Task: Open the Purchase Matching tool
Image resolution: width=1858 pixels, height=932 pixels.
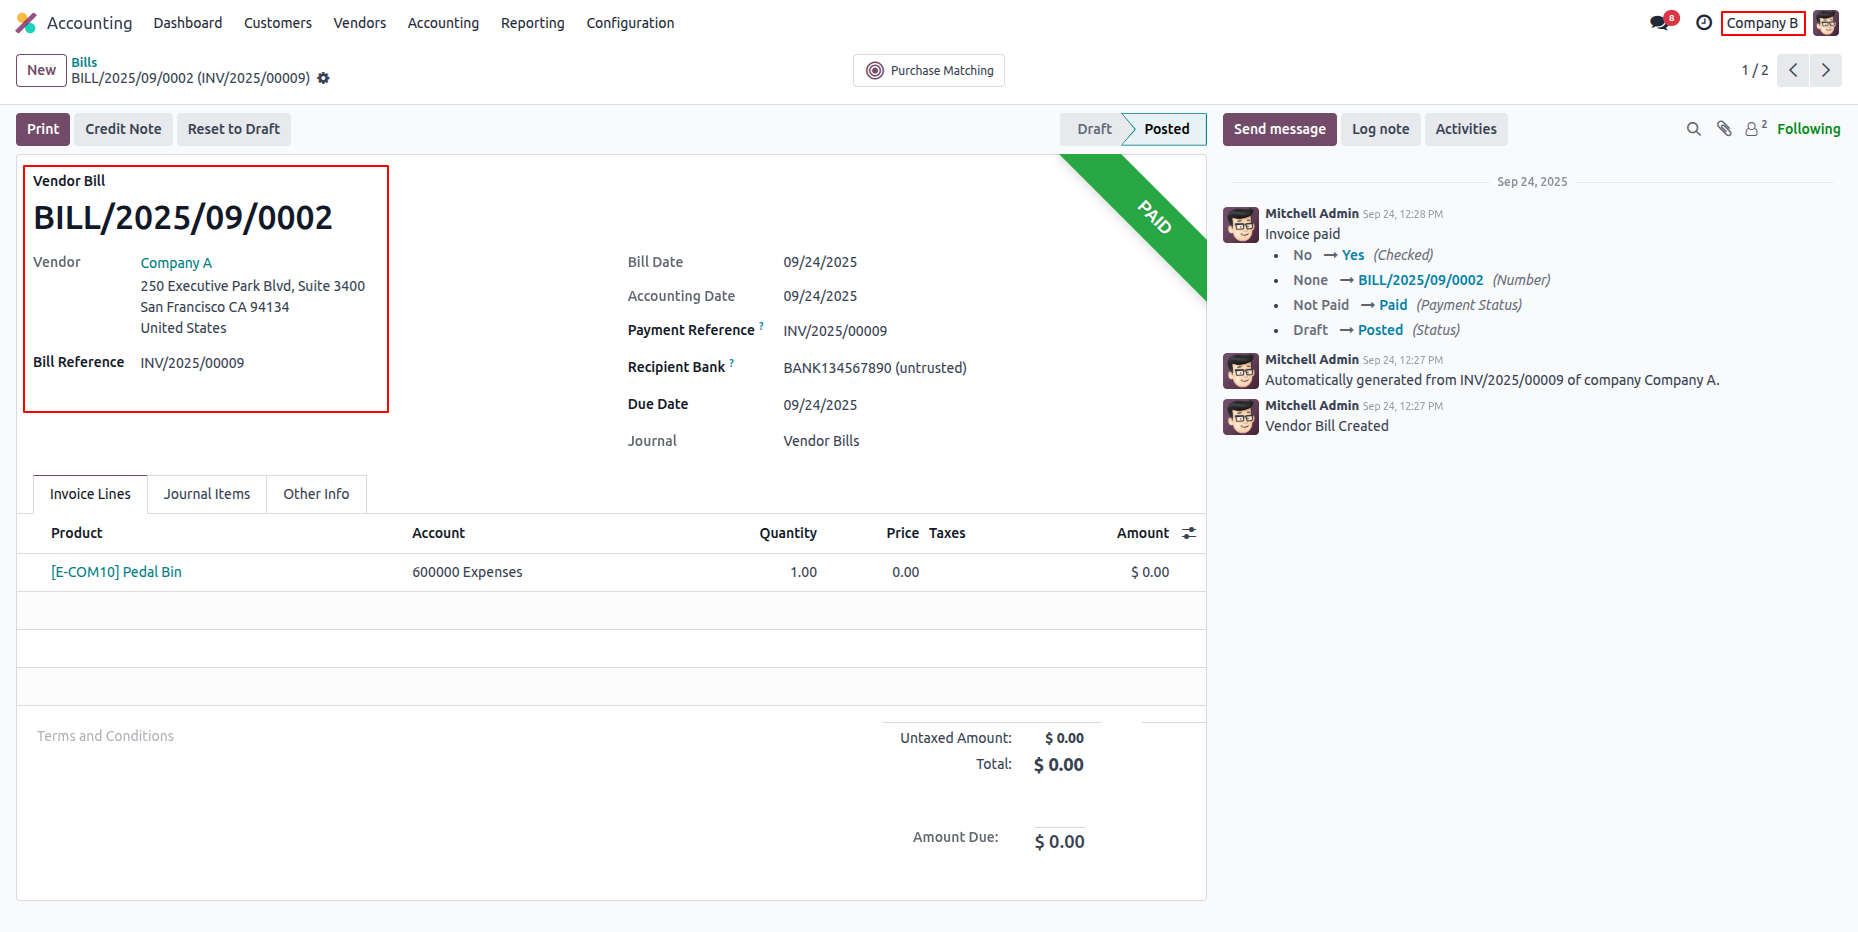Action: pos(928,70)
